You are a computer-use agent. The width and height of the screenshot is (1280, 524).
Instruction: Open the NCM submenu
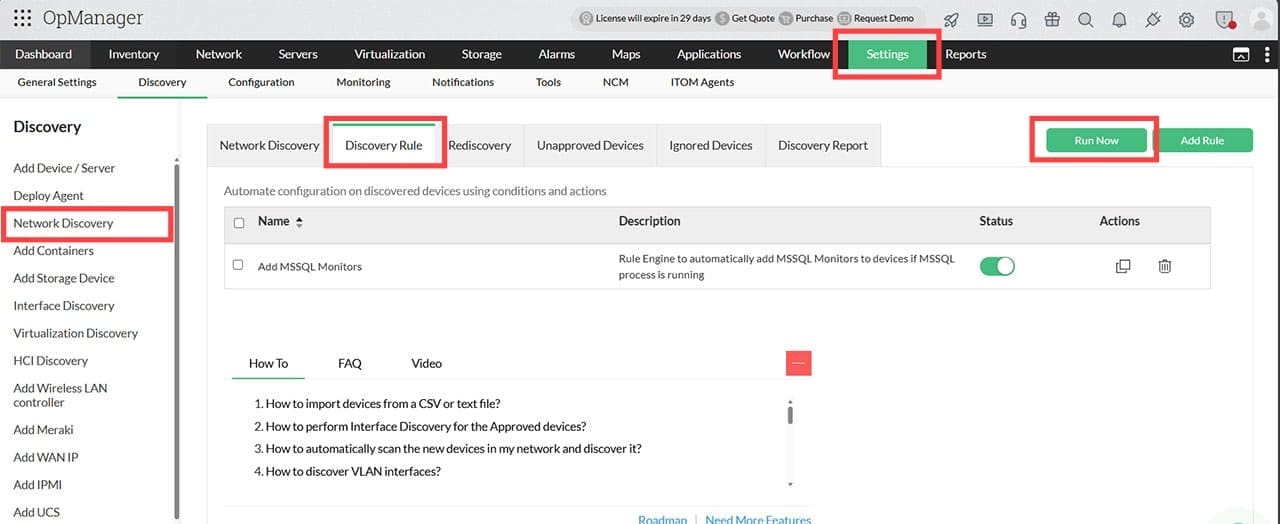pos(616,82)
